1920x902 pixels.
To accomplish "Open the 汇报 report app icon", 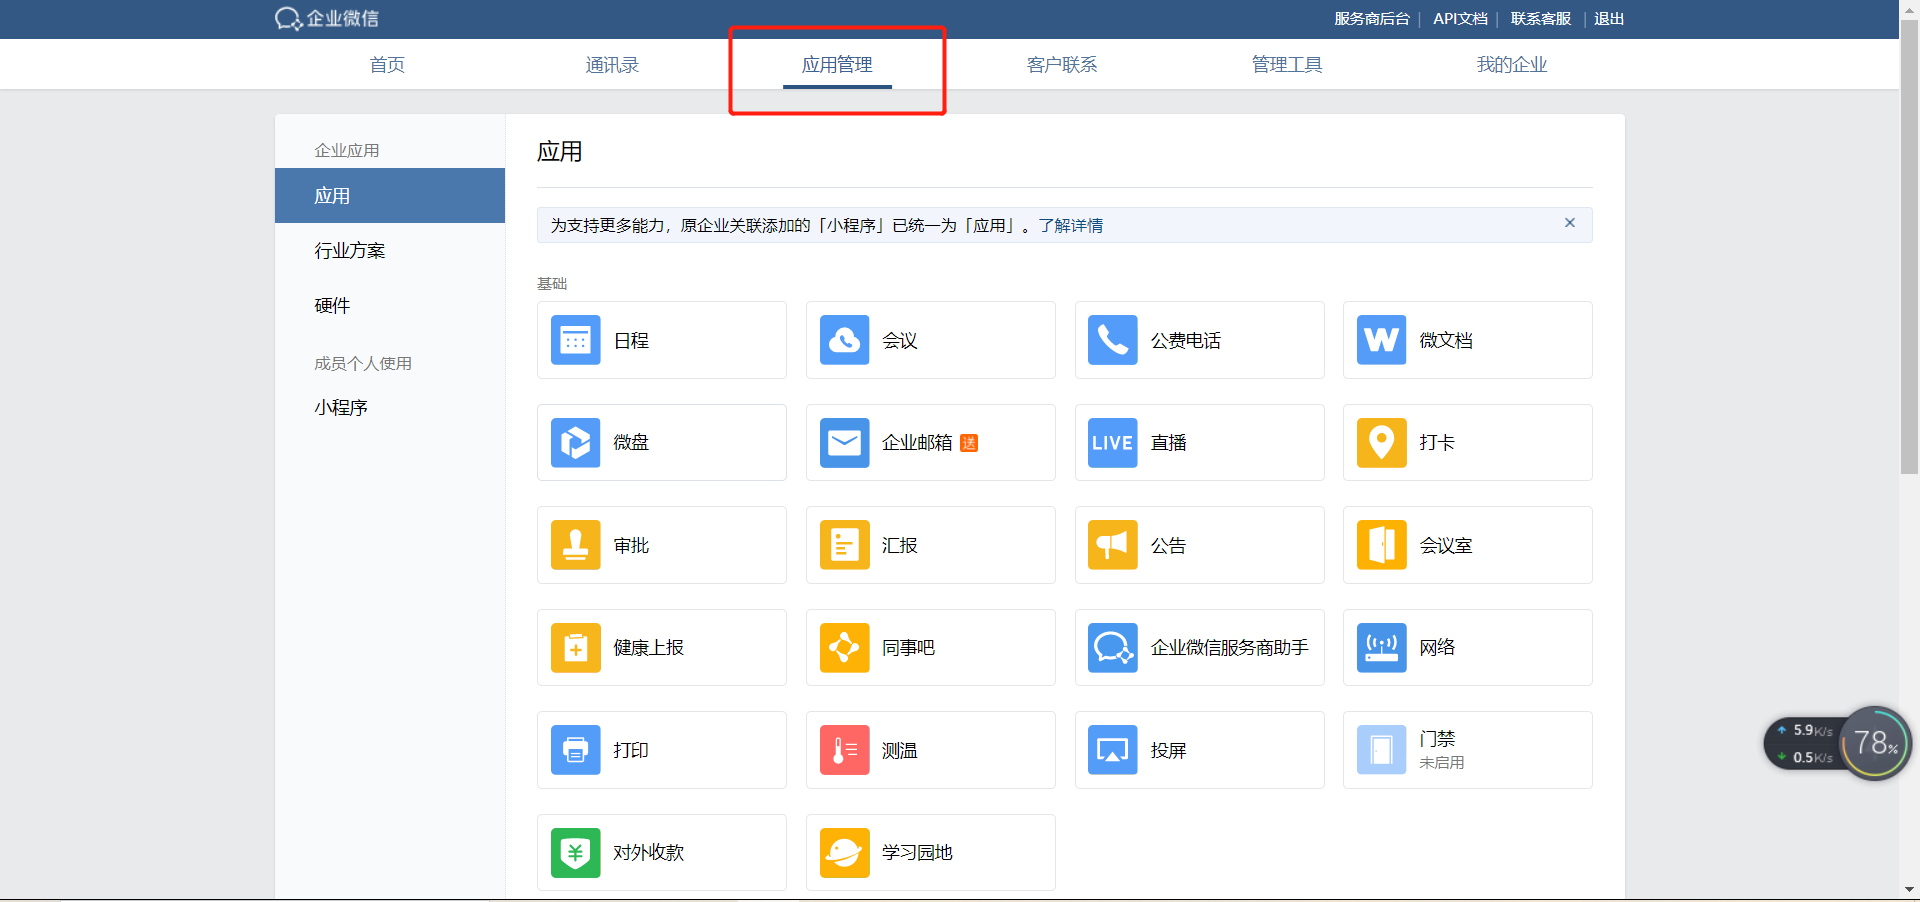I will click(x=845, y=545).
